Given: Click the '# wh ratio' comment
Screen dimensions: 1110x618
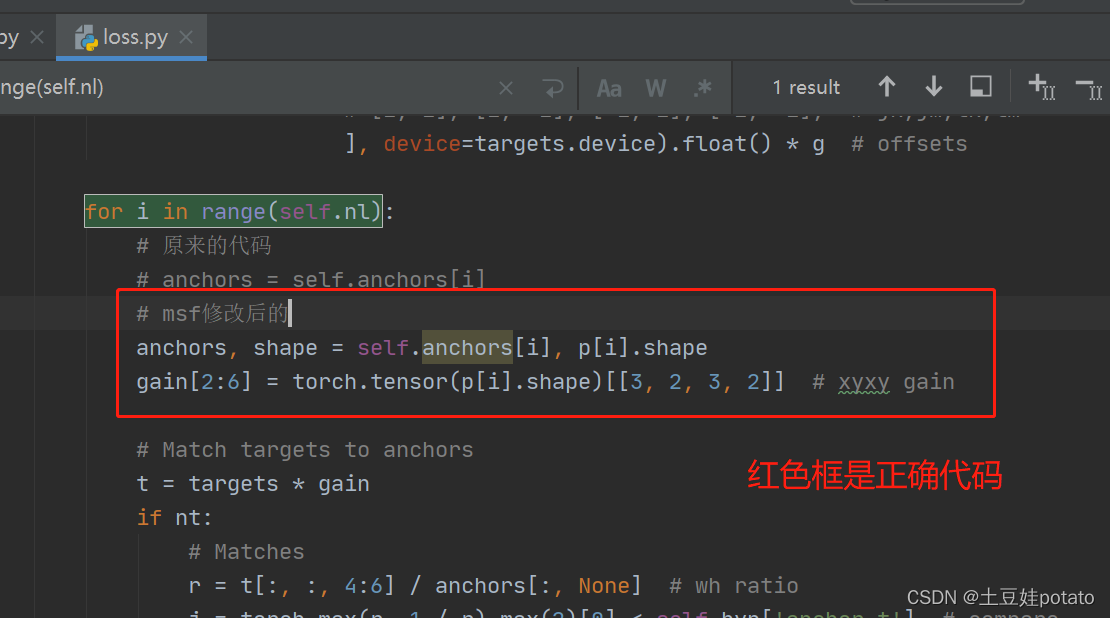Looking at the screenshot, I should pos(734,585).
